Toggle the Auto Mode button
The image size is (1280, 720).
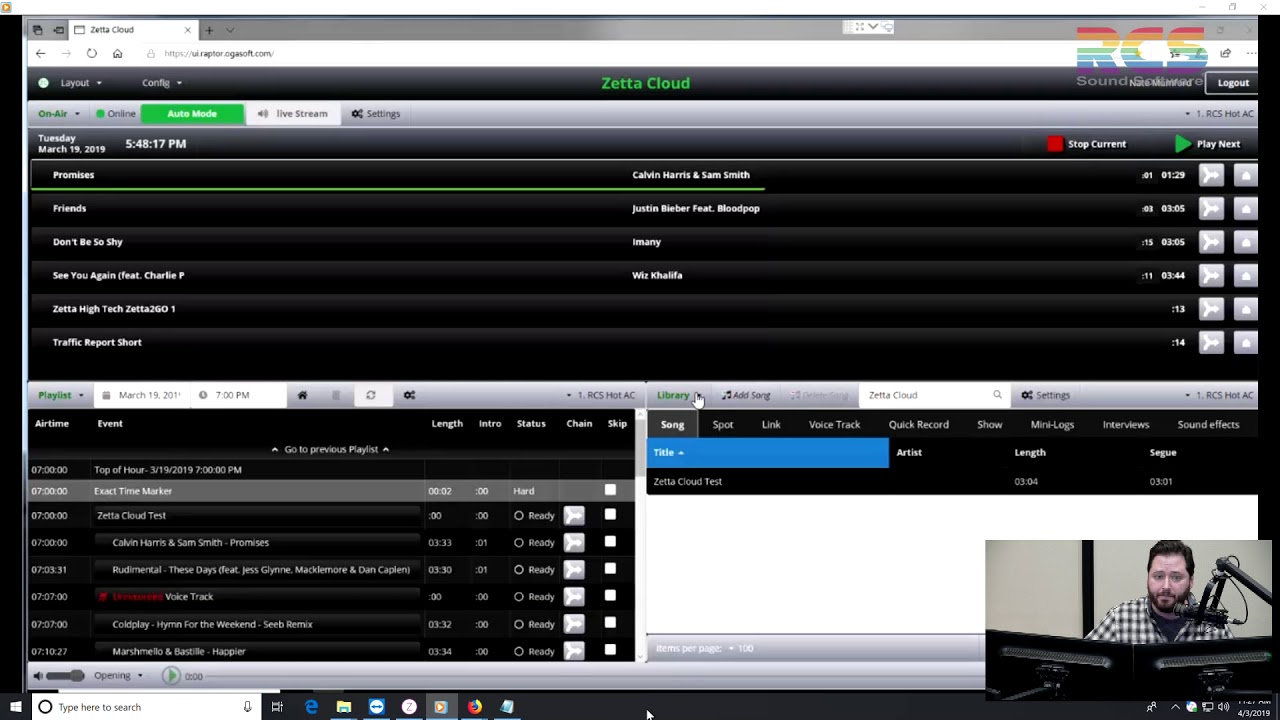pyautogui.click(x=192, y=114)
